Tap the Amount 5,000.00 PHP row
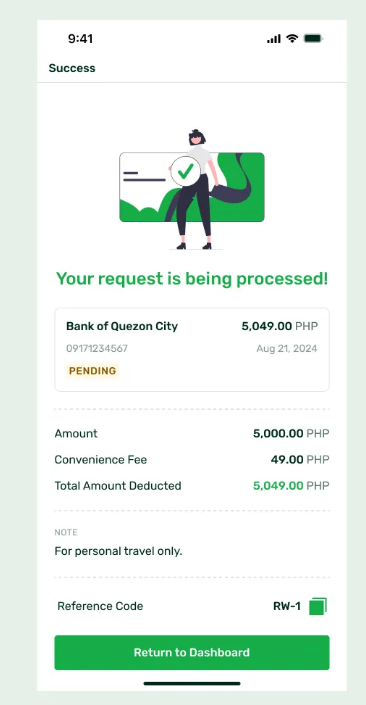 (192, 433)
